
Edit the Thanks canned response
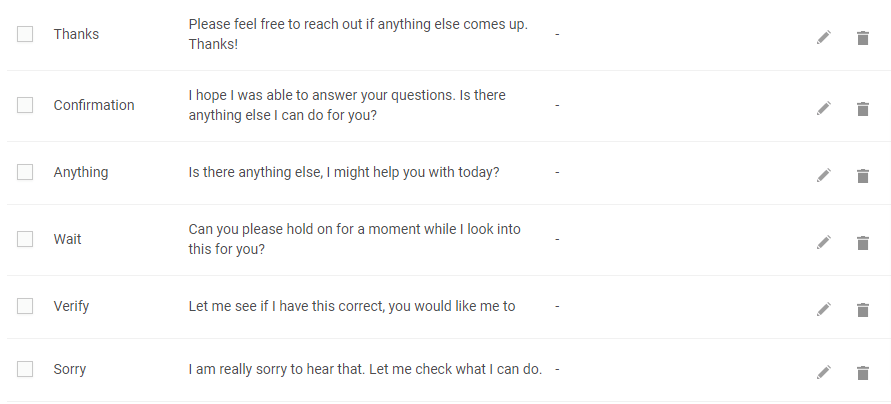pos(823,38)
